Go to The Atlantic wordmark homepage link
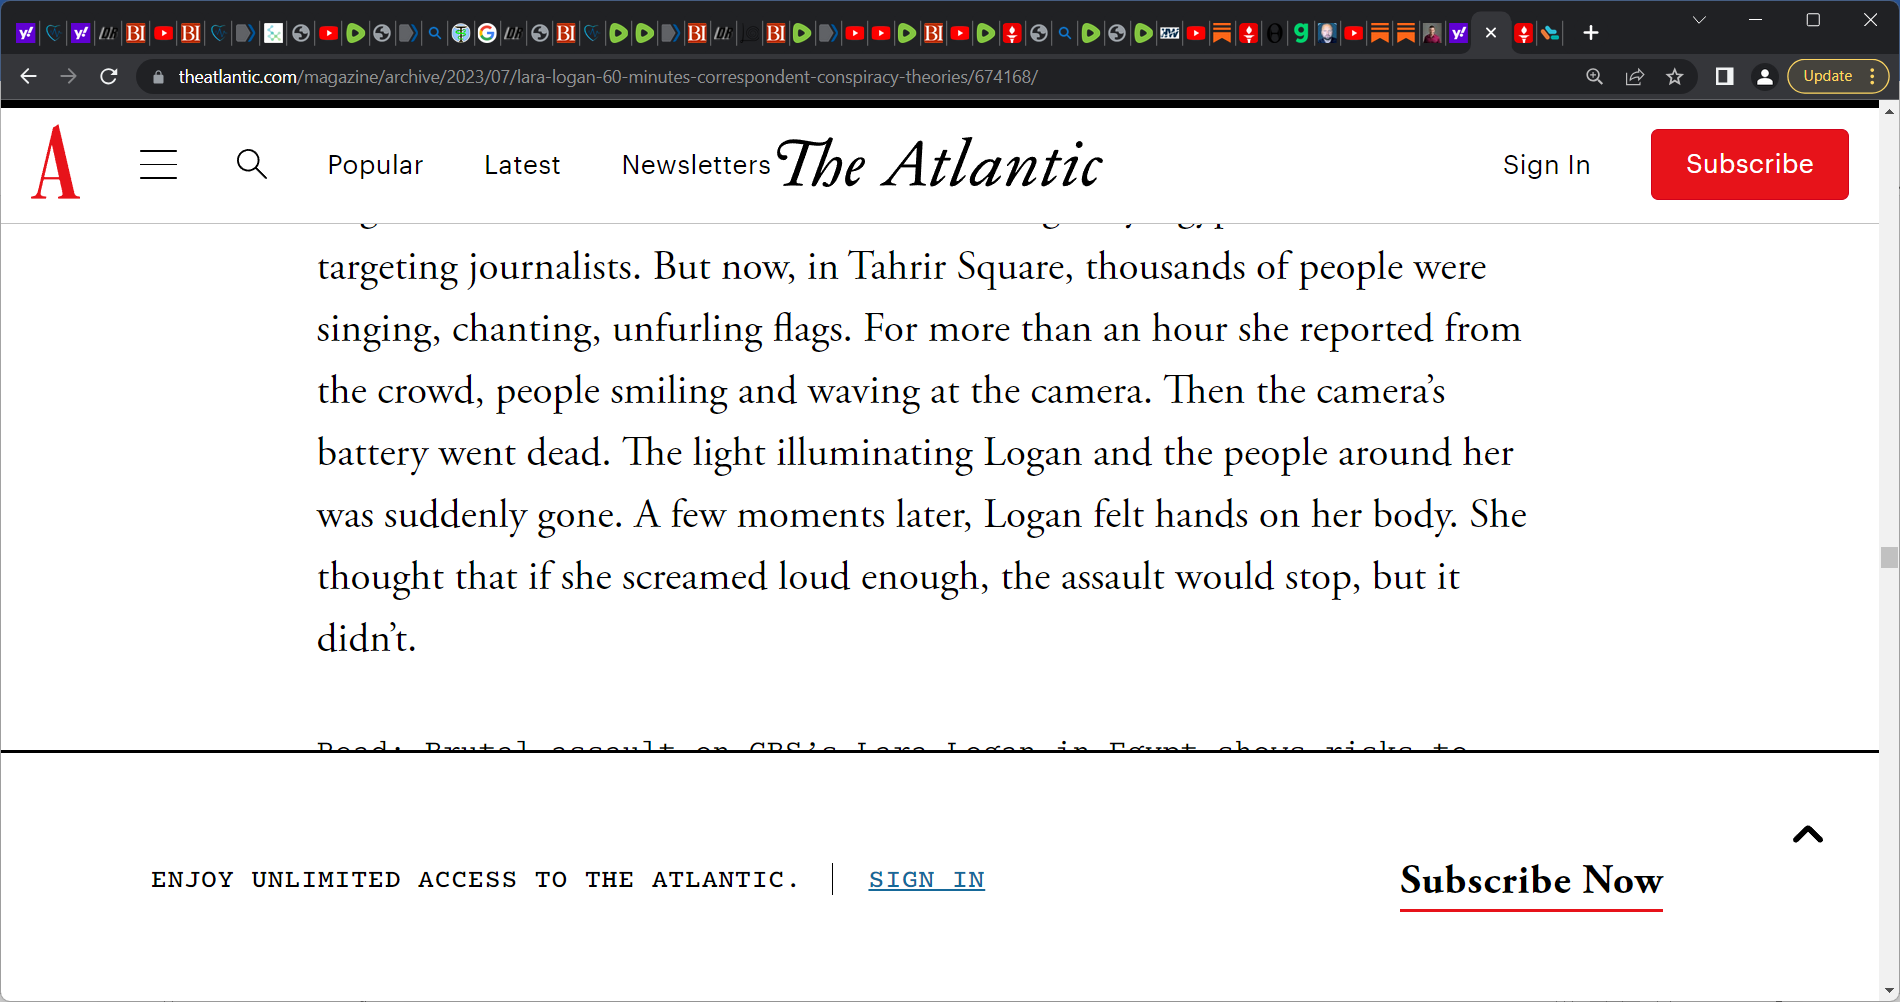Screen dimensions: 1900x1002 click(x=939, y=164)
